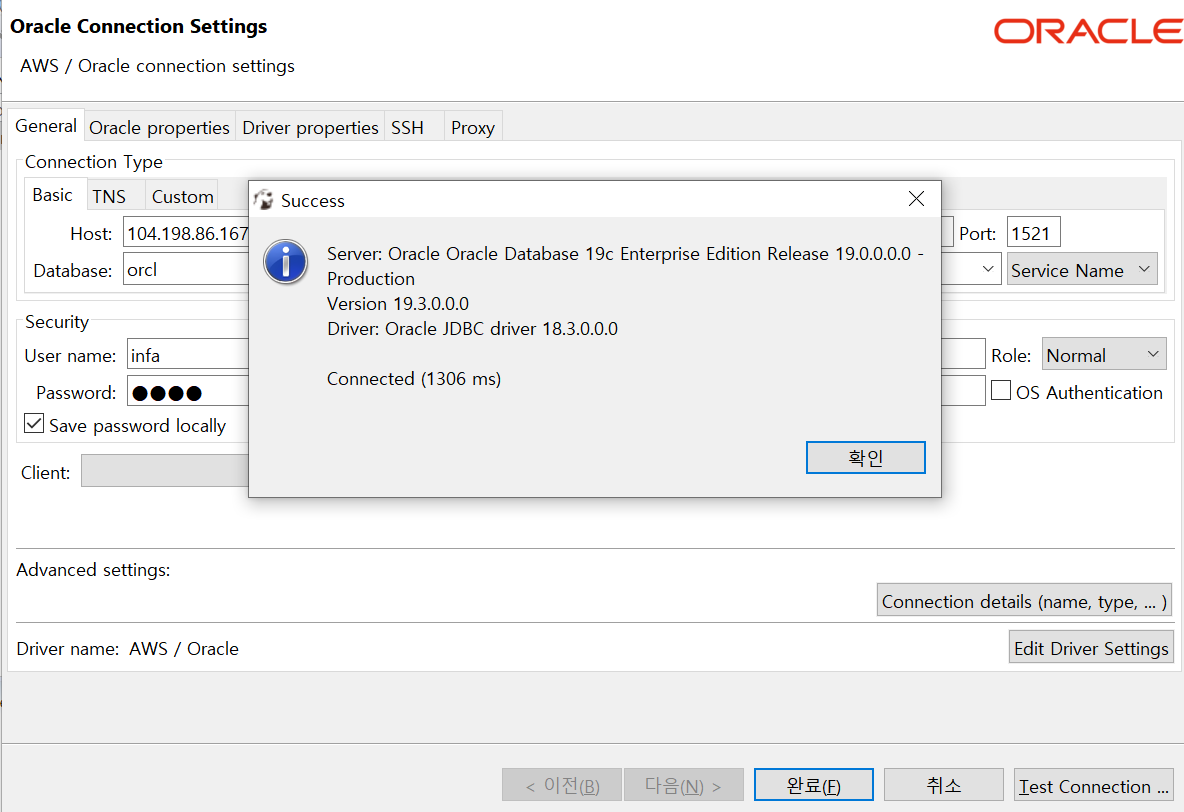Switch connection type to TNS tab

point(109,196)
